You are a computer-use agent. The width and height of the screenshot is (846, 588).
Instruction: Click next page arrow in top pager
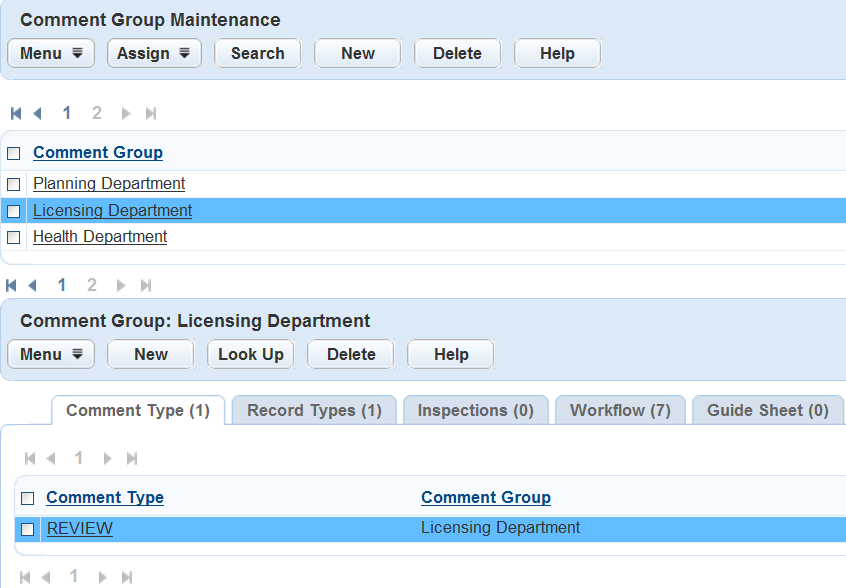126,113
